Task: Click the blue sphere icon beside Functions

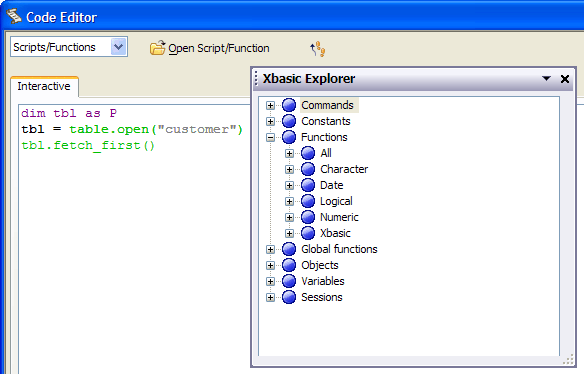Action: [x=289, y=137]
